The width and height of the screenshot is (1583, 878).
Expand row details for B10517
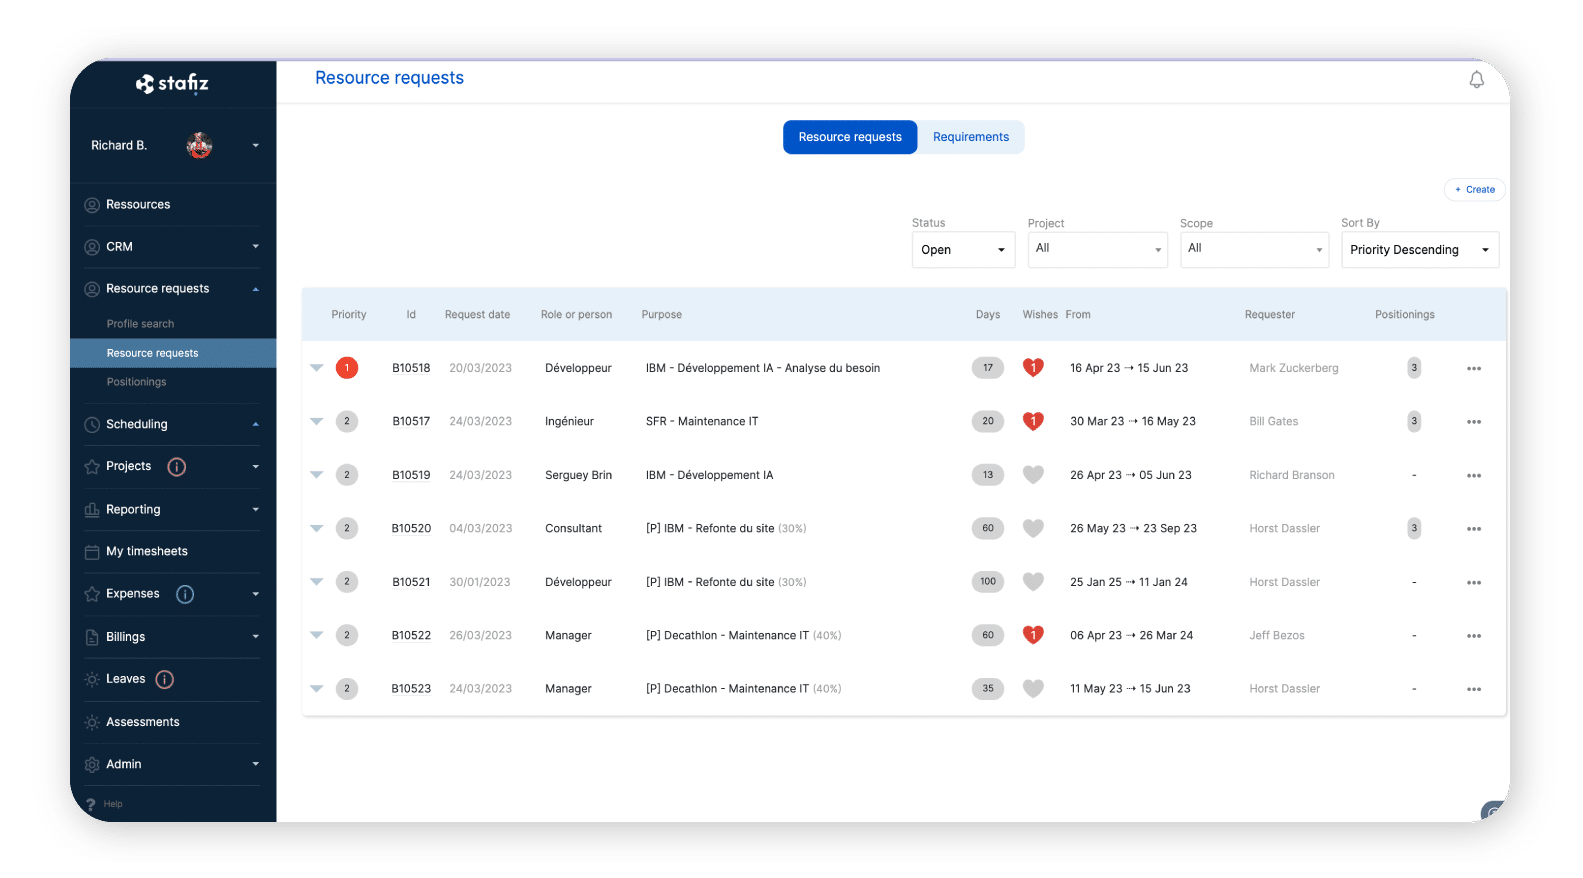[x=317, y=422]
